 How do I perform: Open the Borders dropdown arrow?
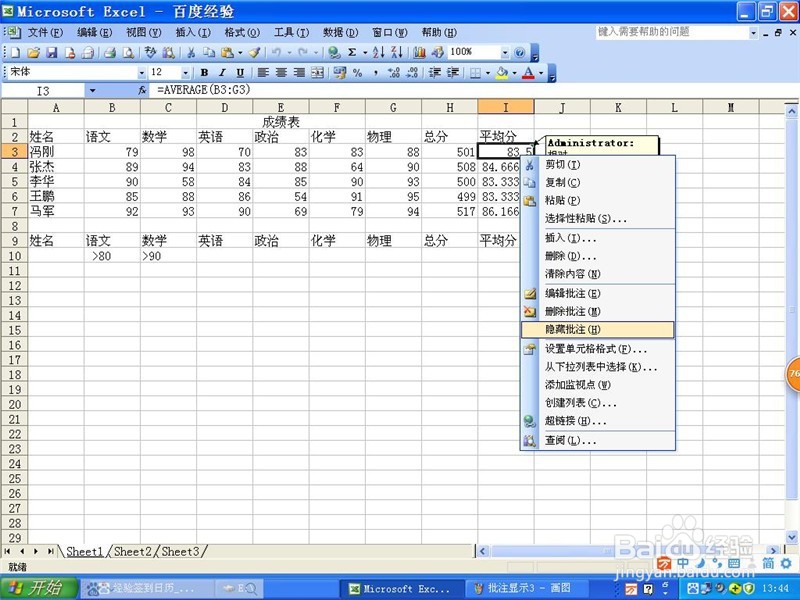[x=488, y=73]
